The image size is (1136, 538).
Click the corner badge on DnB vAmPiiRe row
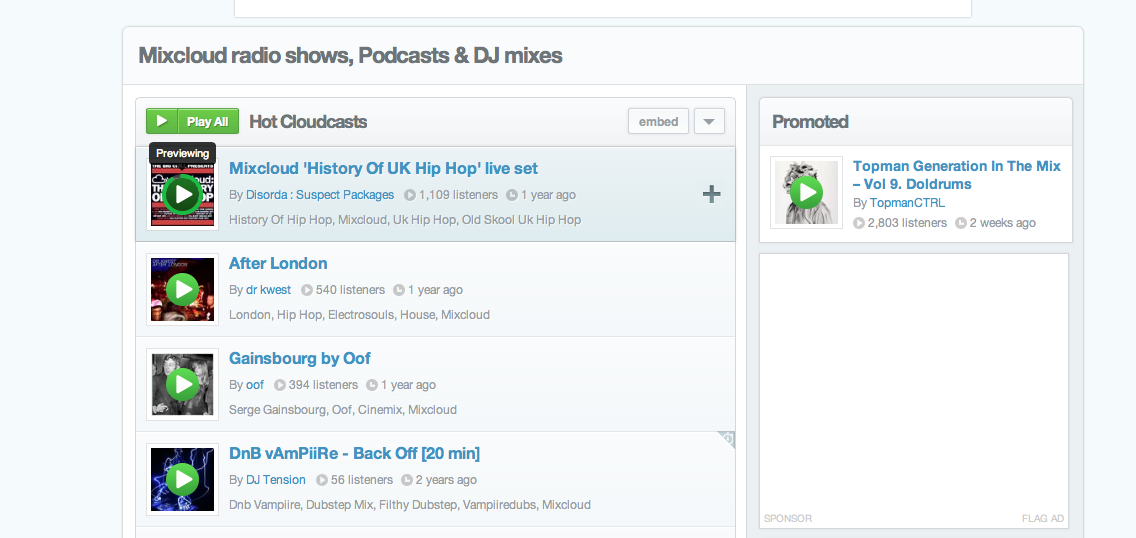[727, 440]
